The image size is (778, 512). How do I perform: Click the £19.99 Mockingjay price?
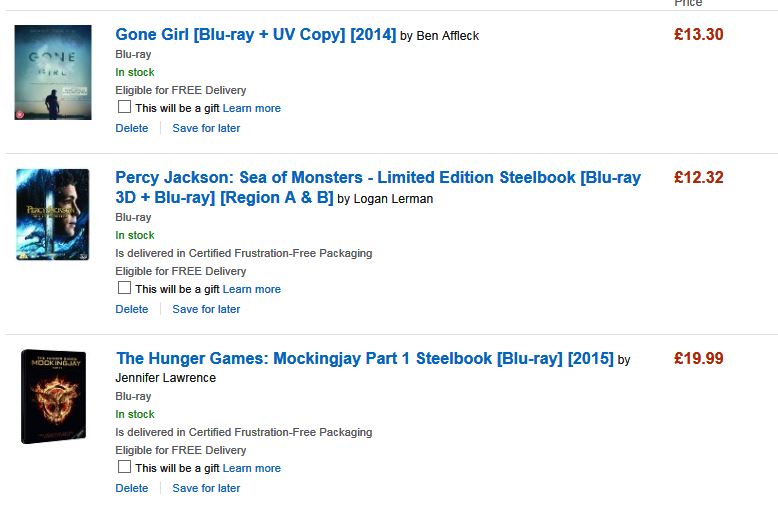tap(698, 359)
